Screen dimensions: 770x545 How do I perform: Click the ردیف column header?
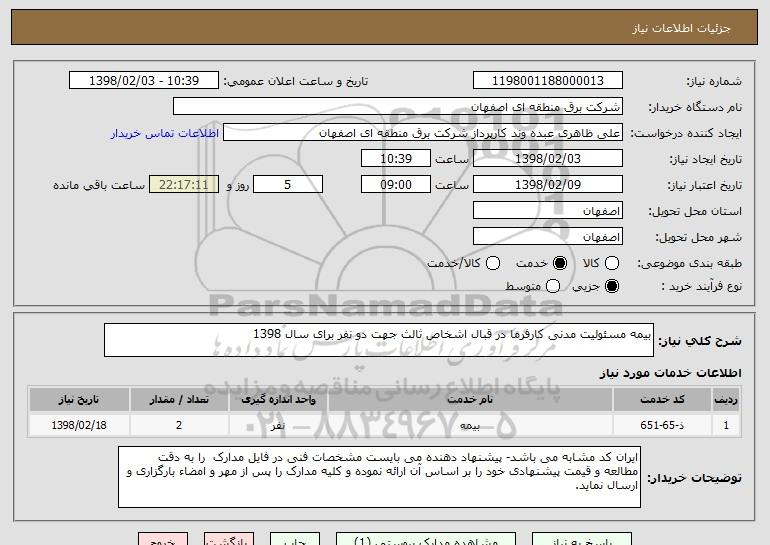coord(726,399)
